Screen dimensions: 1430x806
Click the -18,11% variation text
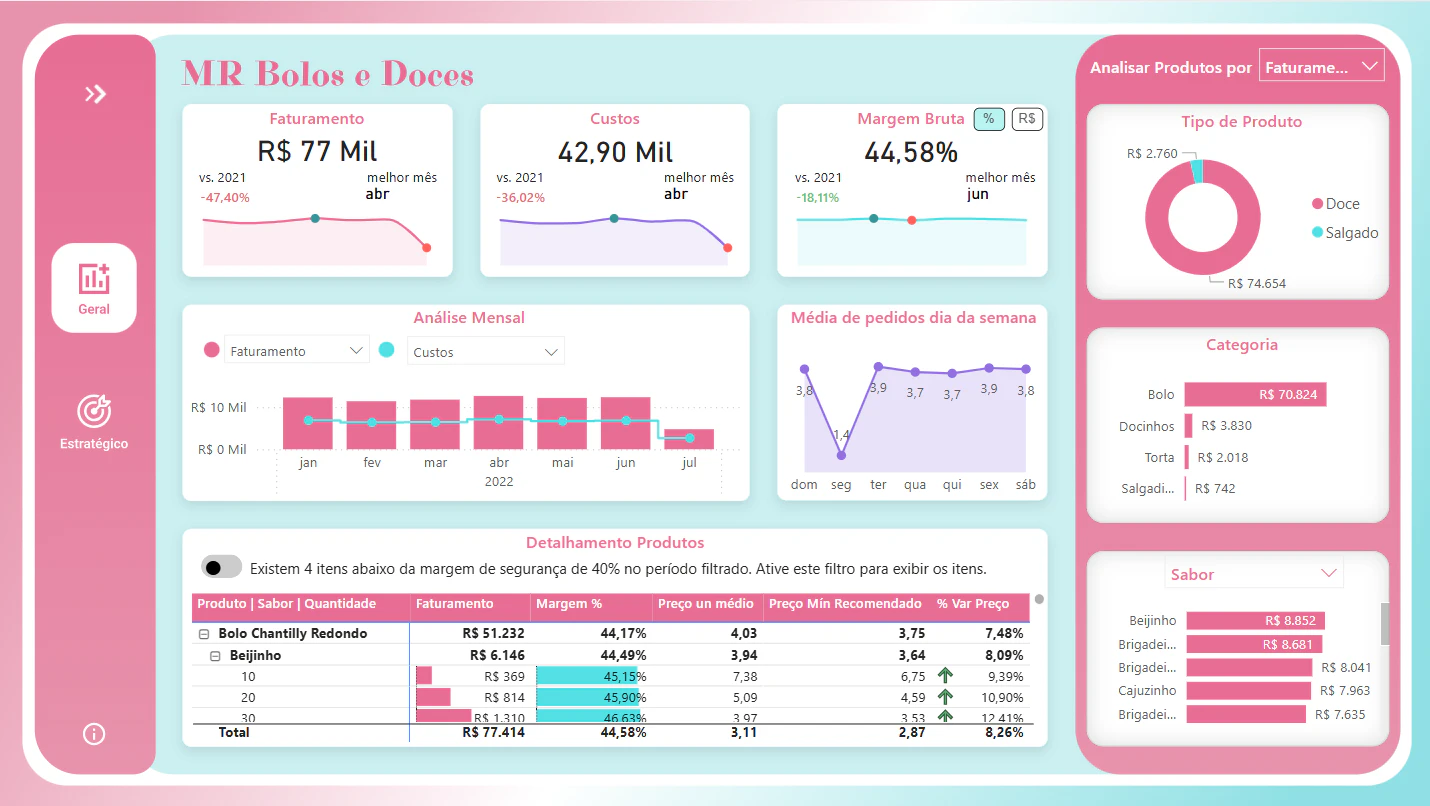coord(818,198)
